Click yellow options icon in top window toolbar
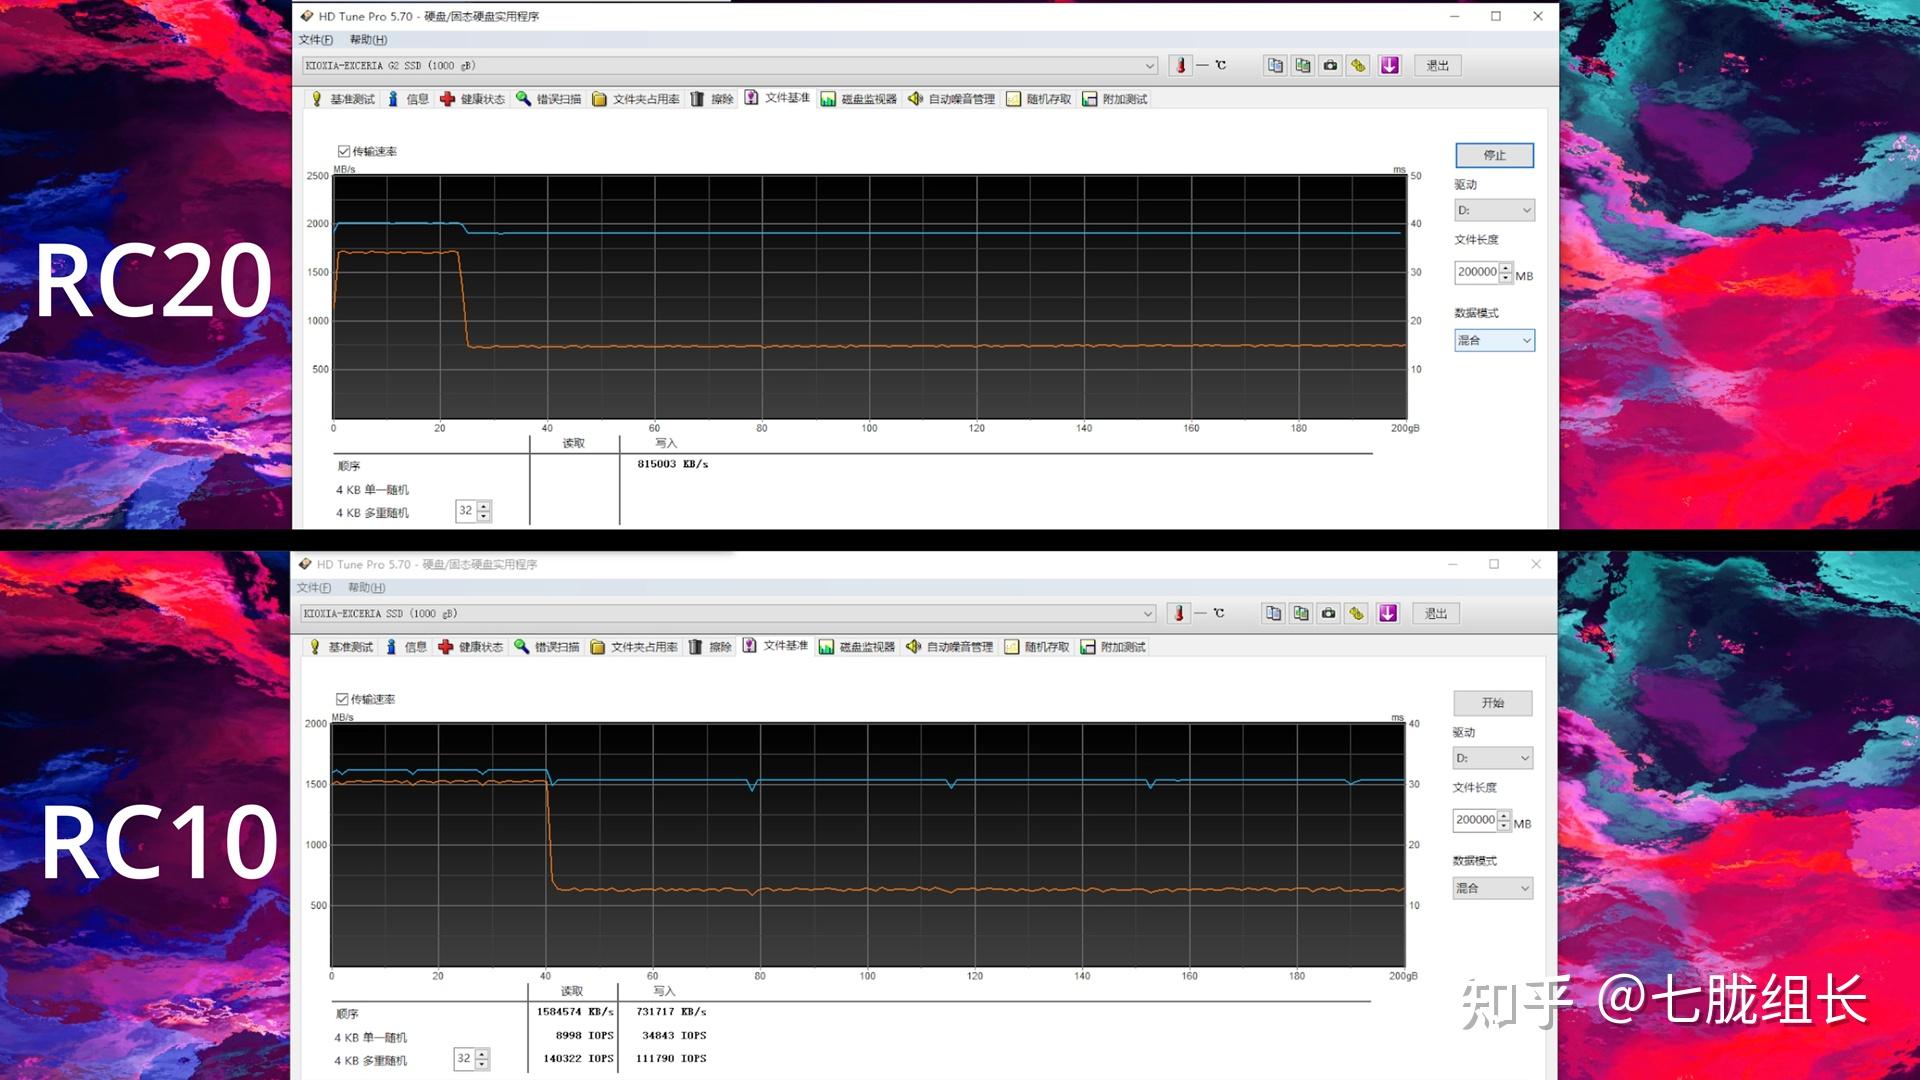 [1358, 66]
